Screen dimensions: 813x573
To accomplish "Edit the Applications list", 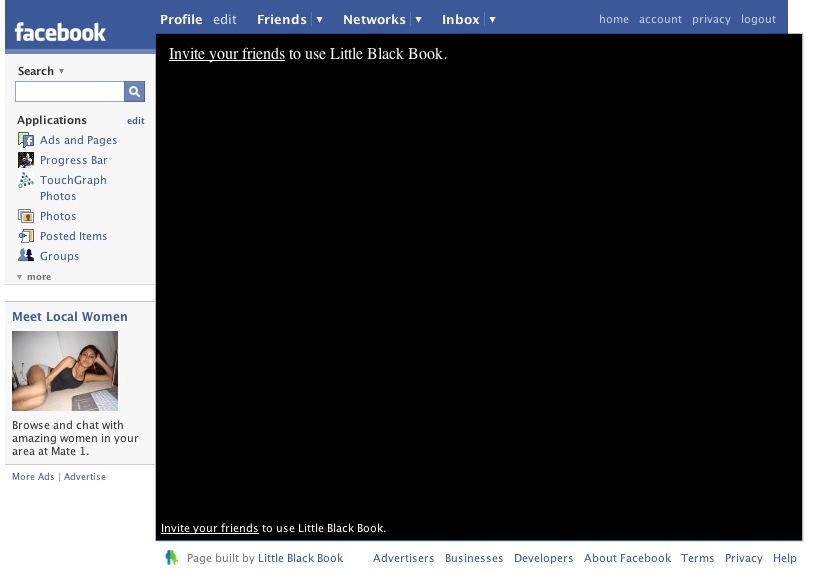I will click(136, 121).
